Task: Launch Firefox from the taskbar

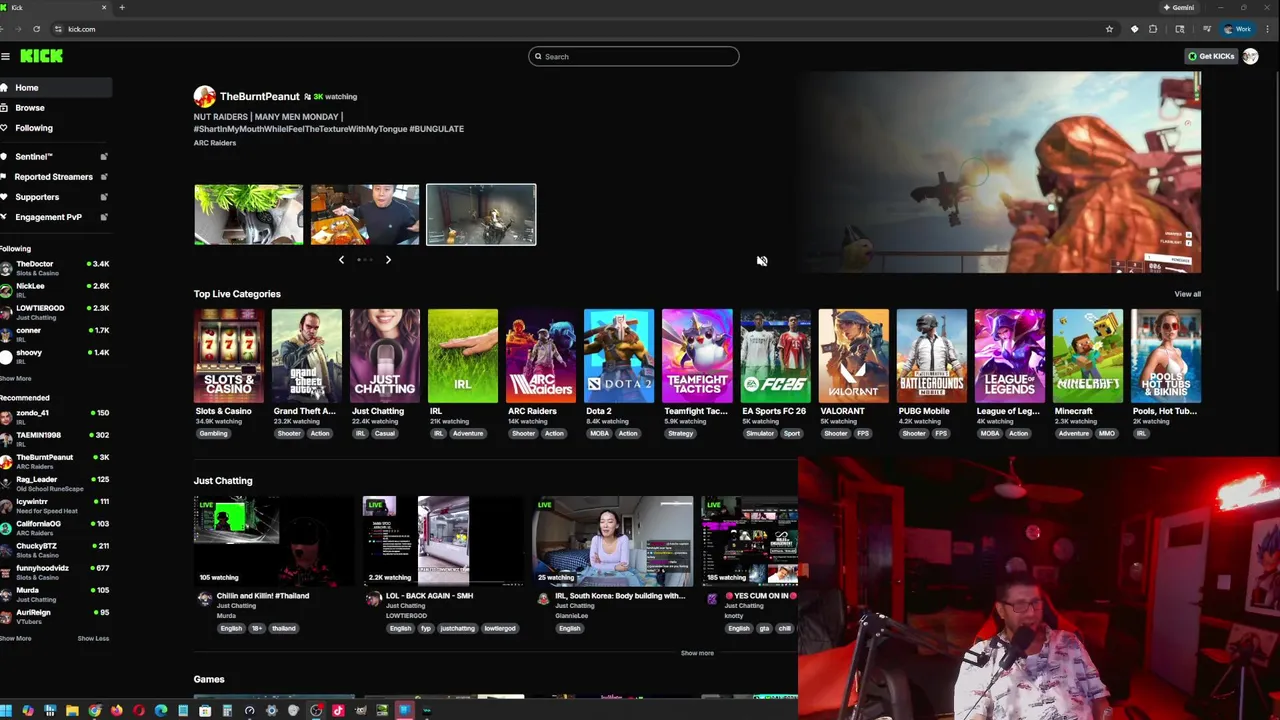Action: [x=116, y=711]
